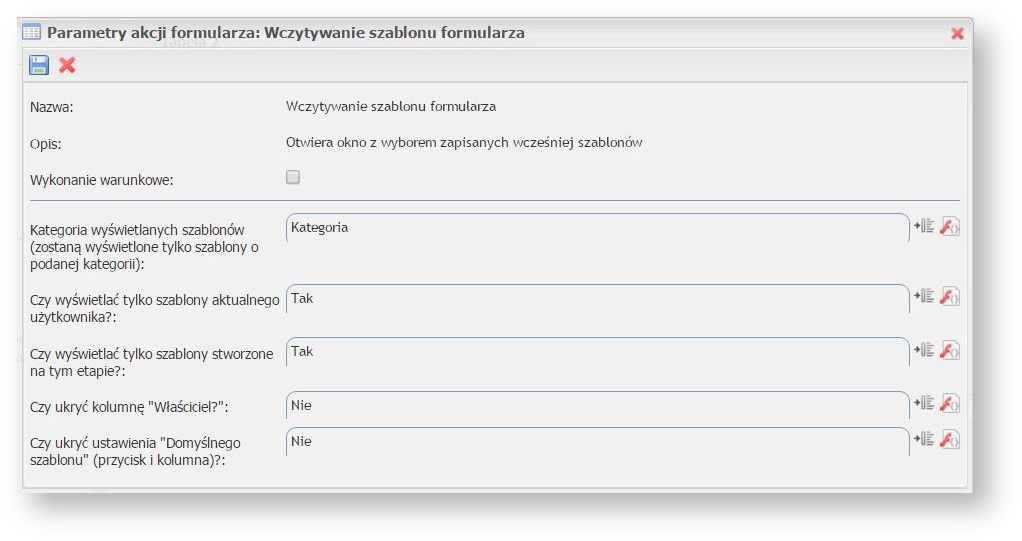The image size is (1022, 541).
Task: Enable the Wykonanie warunkowe checkbox
Action: click(293, 178)
